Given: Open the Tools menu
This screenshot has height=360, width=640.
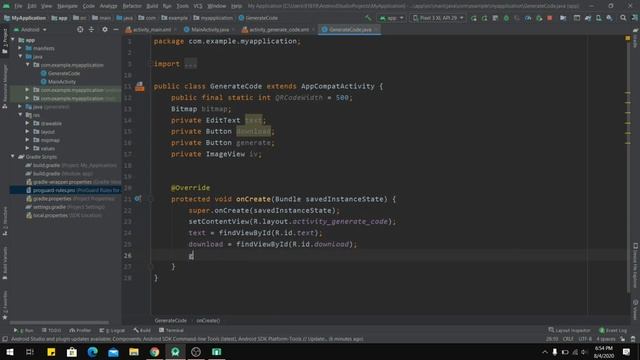Looking at the screenshot, I should tap(182, 6).
